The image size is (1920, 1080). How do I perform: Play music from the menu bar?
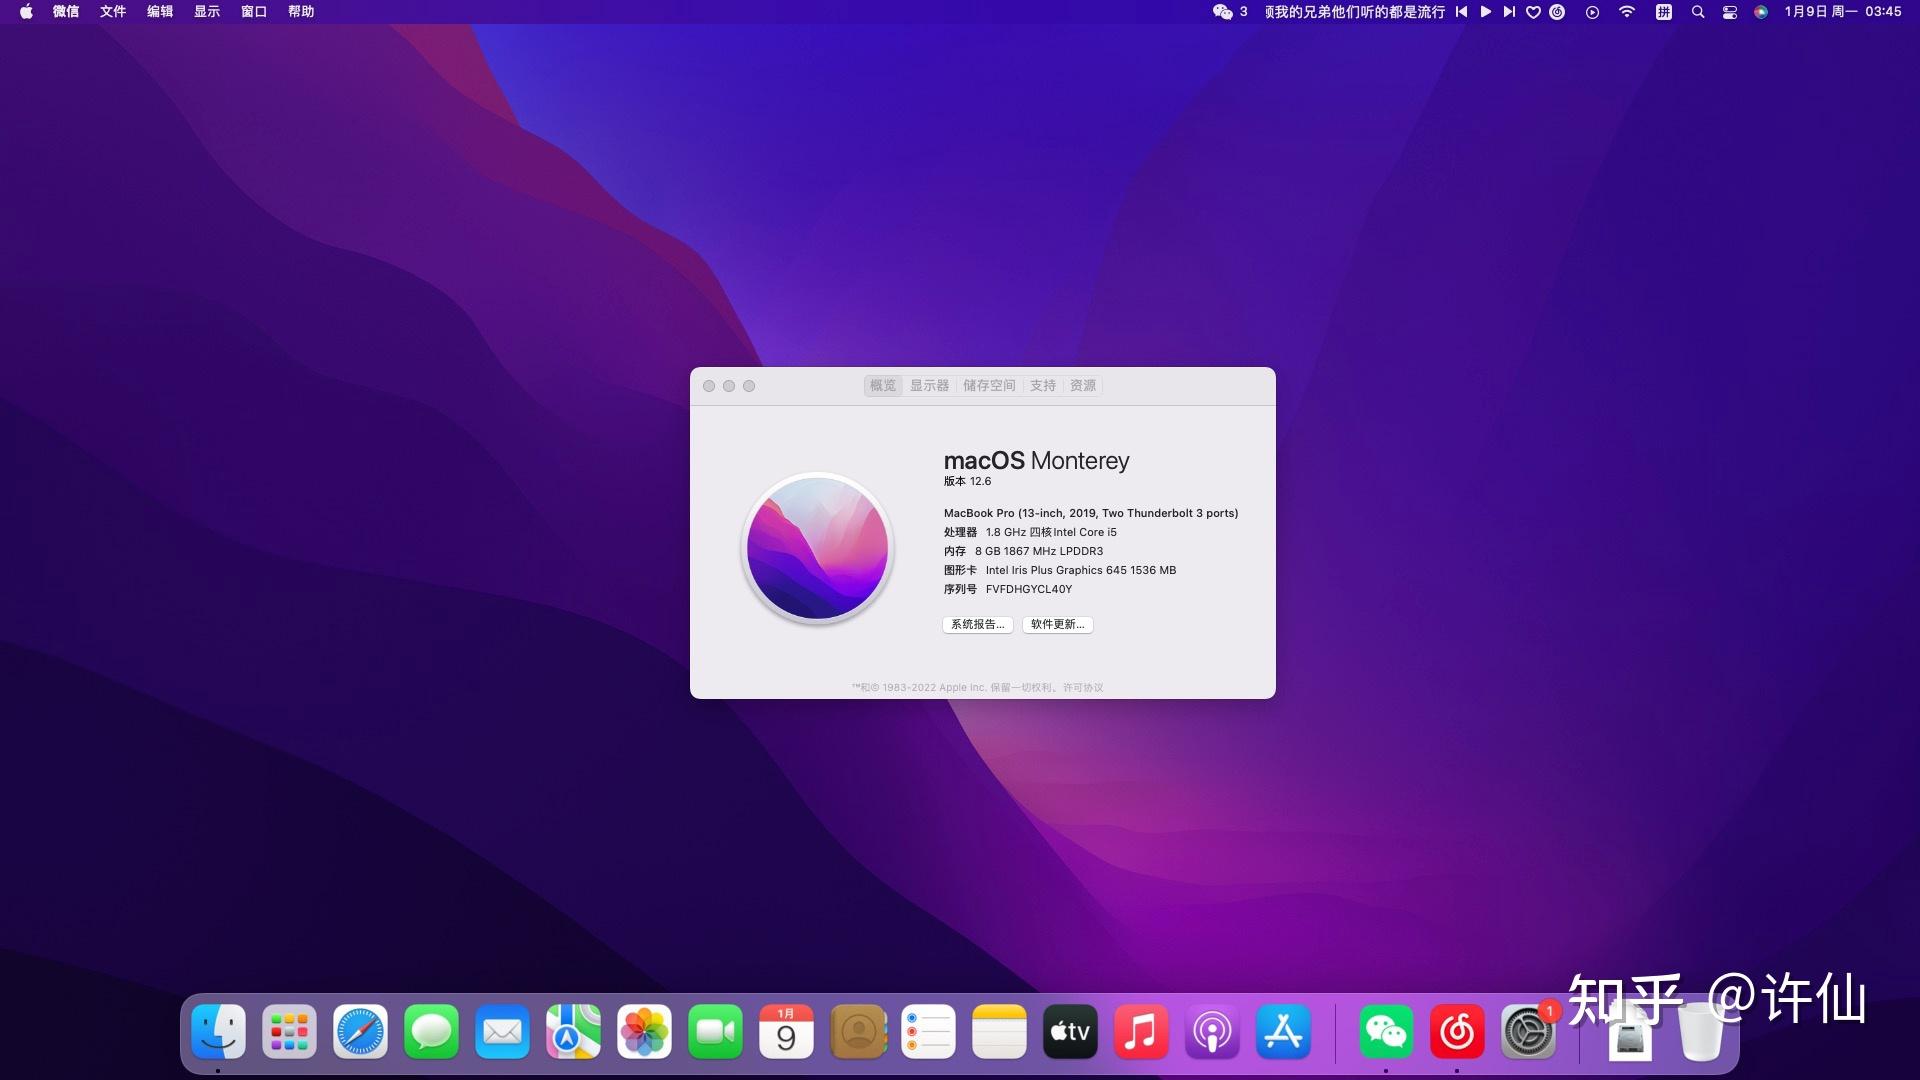click(x=1486, y=12)
